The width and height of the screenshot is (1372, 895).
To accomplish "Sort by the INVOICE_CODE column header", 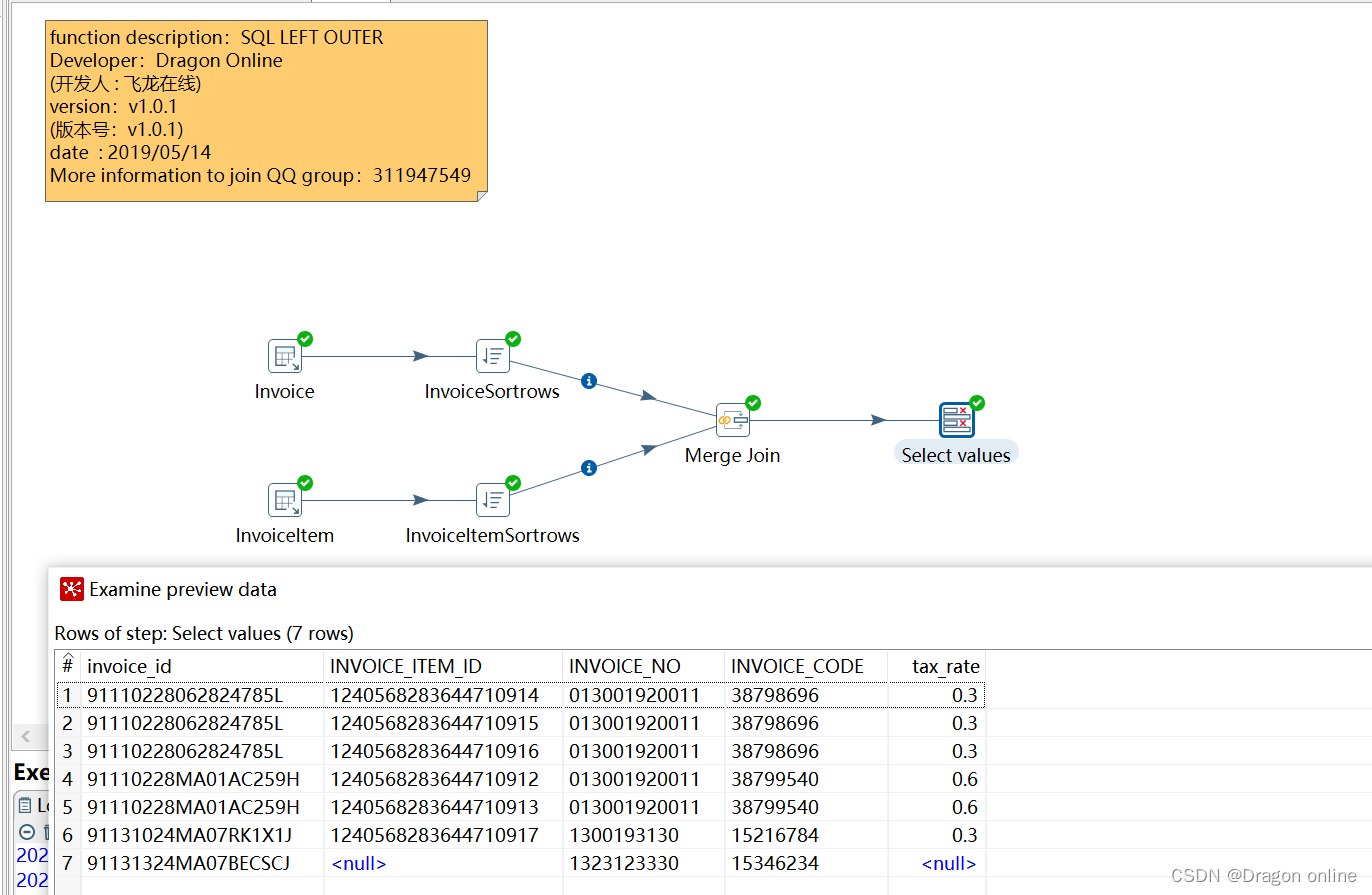I will point(806,666).
